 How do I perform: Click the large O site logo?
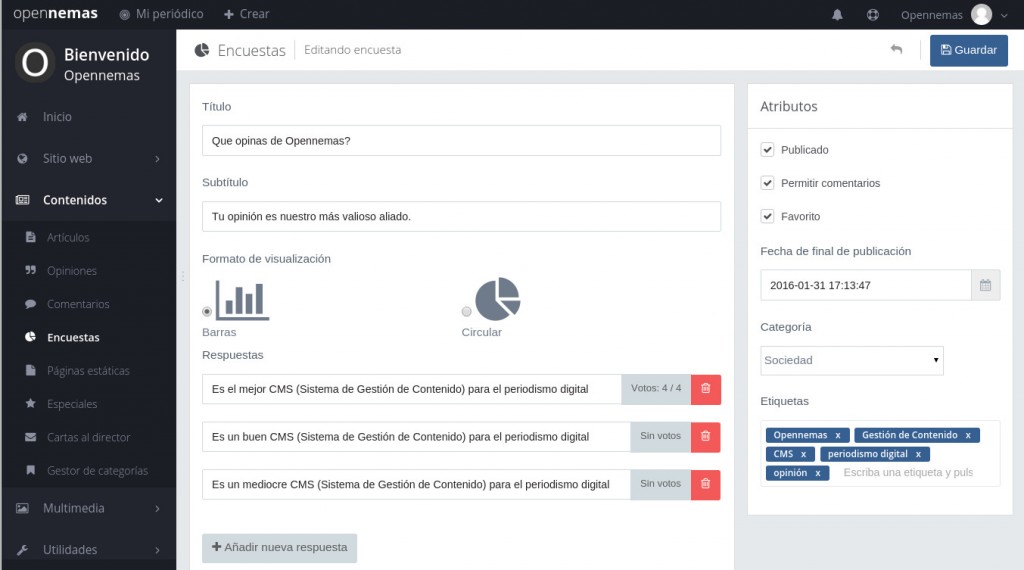pos(35,63)
